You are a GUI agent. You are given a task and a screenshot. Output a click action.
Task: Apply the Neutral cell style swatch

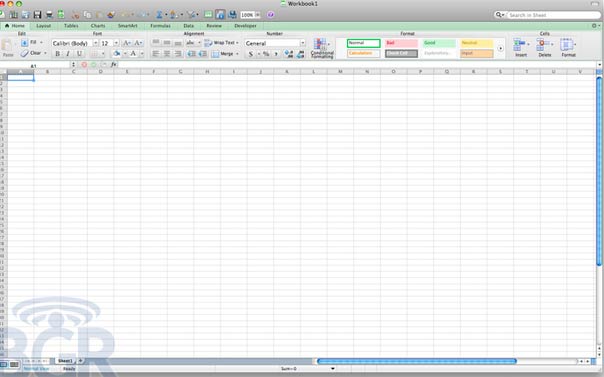pyautogui.click(x=476, y=43)
